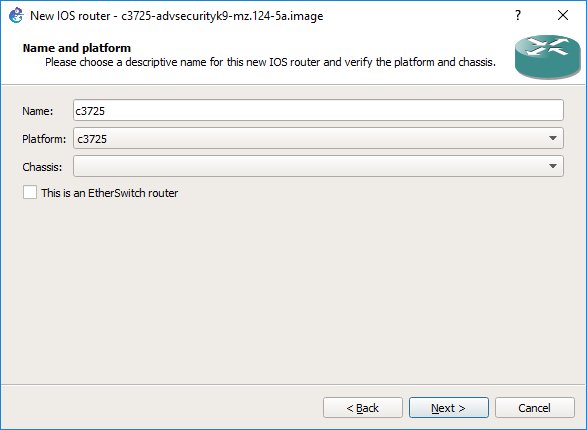Viewport: 587px width, 430px height.
Task: Click inside the empty Chassis combo box
Action: (318, 166)
